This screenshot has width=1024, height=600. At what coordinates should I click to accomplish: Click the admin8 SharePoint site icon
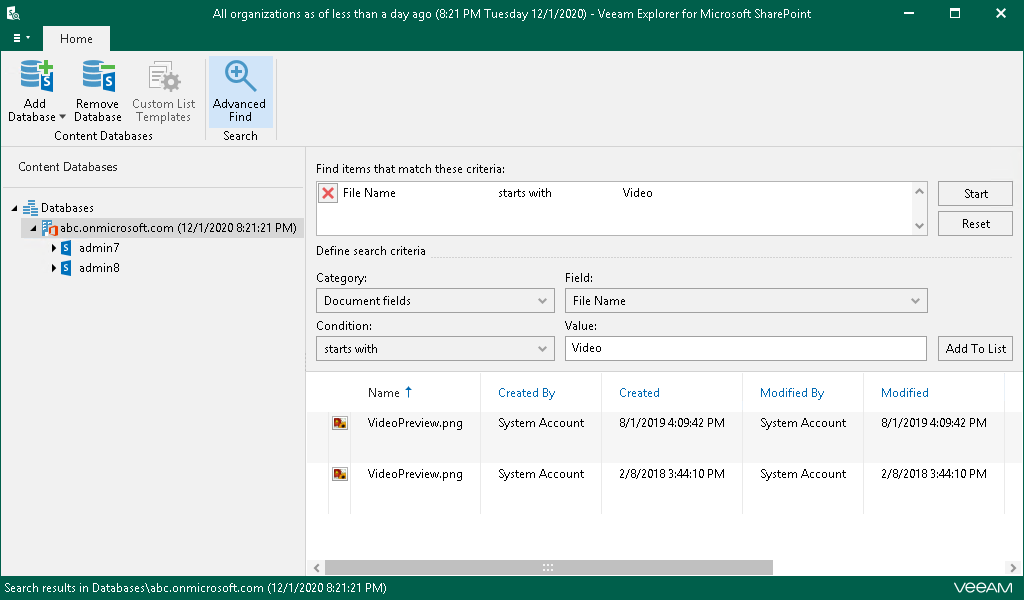(67, 268)
